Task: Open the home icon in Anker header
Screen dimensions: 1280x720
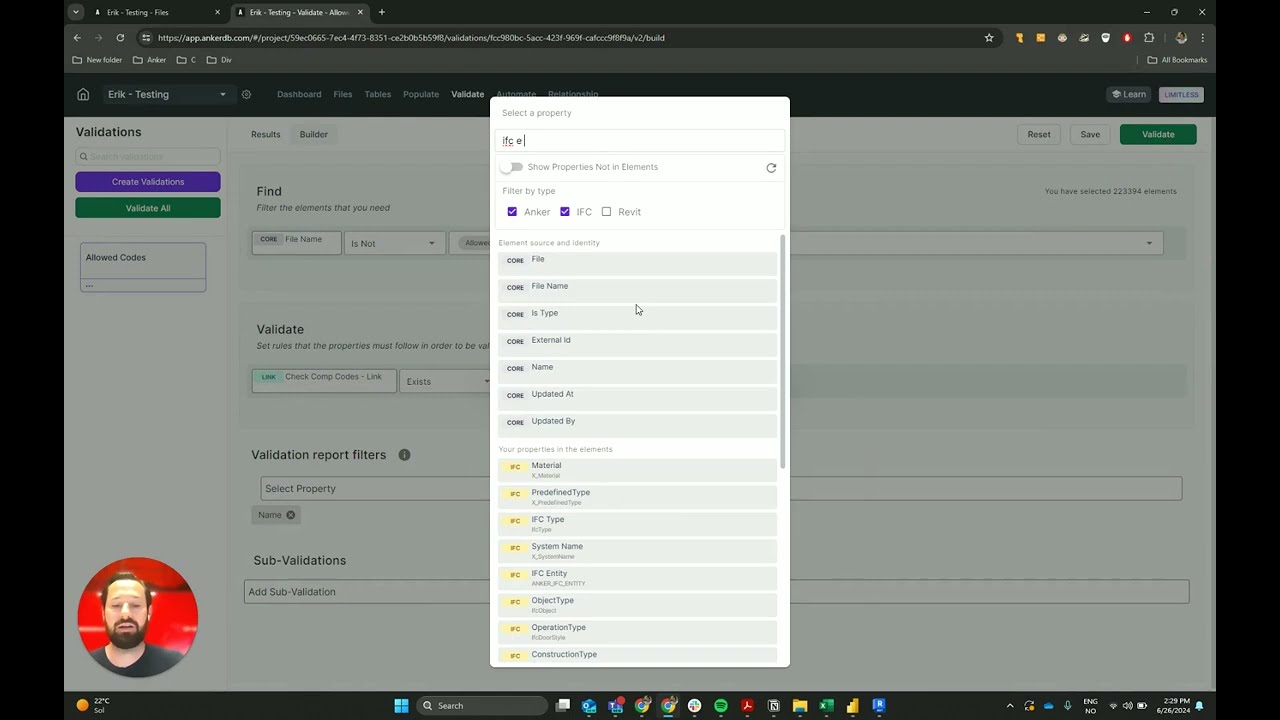Action: coord(83,95)
